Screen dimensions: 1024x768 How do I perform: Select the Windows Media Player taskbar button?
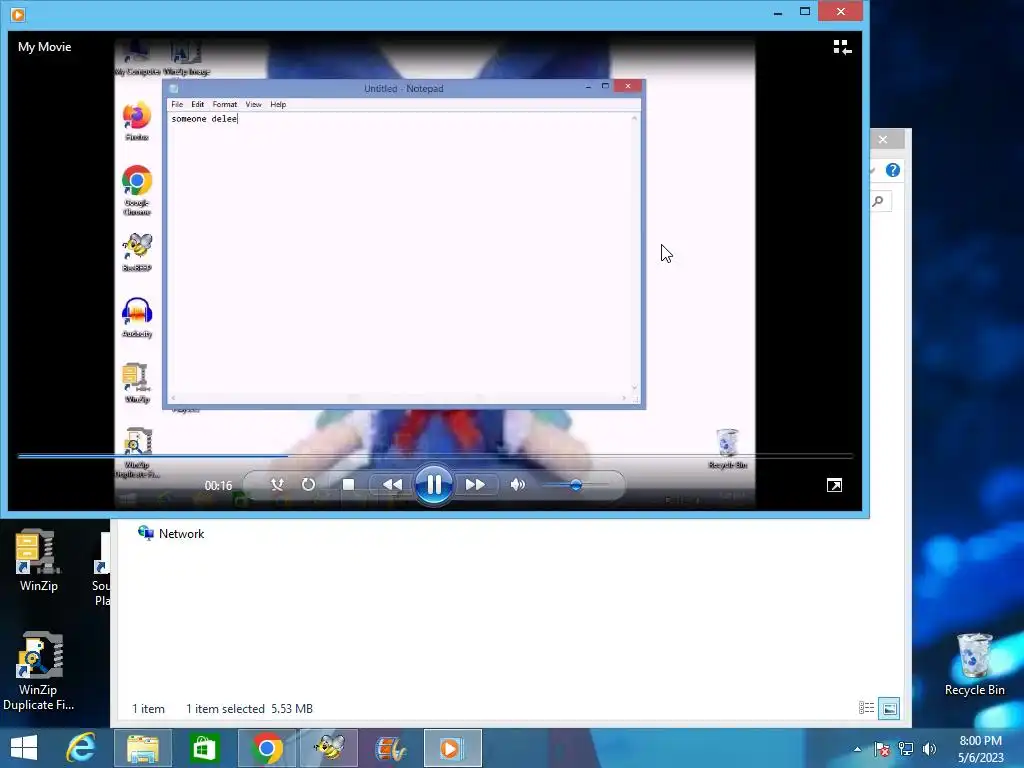point(453,748)
